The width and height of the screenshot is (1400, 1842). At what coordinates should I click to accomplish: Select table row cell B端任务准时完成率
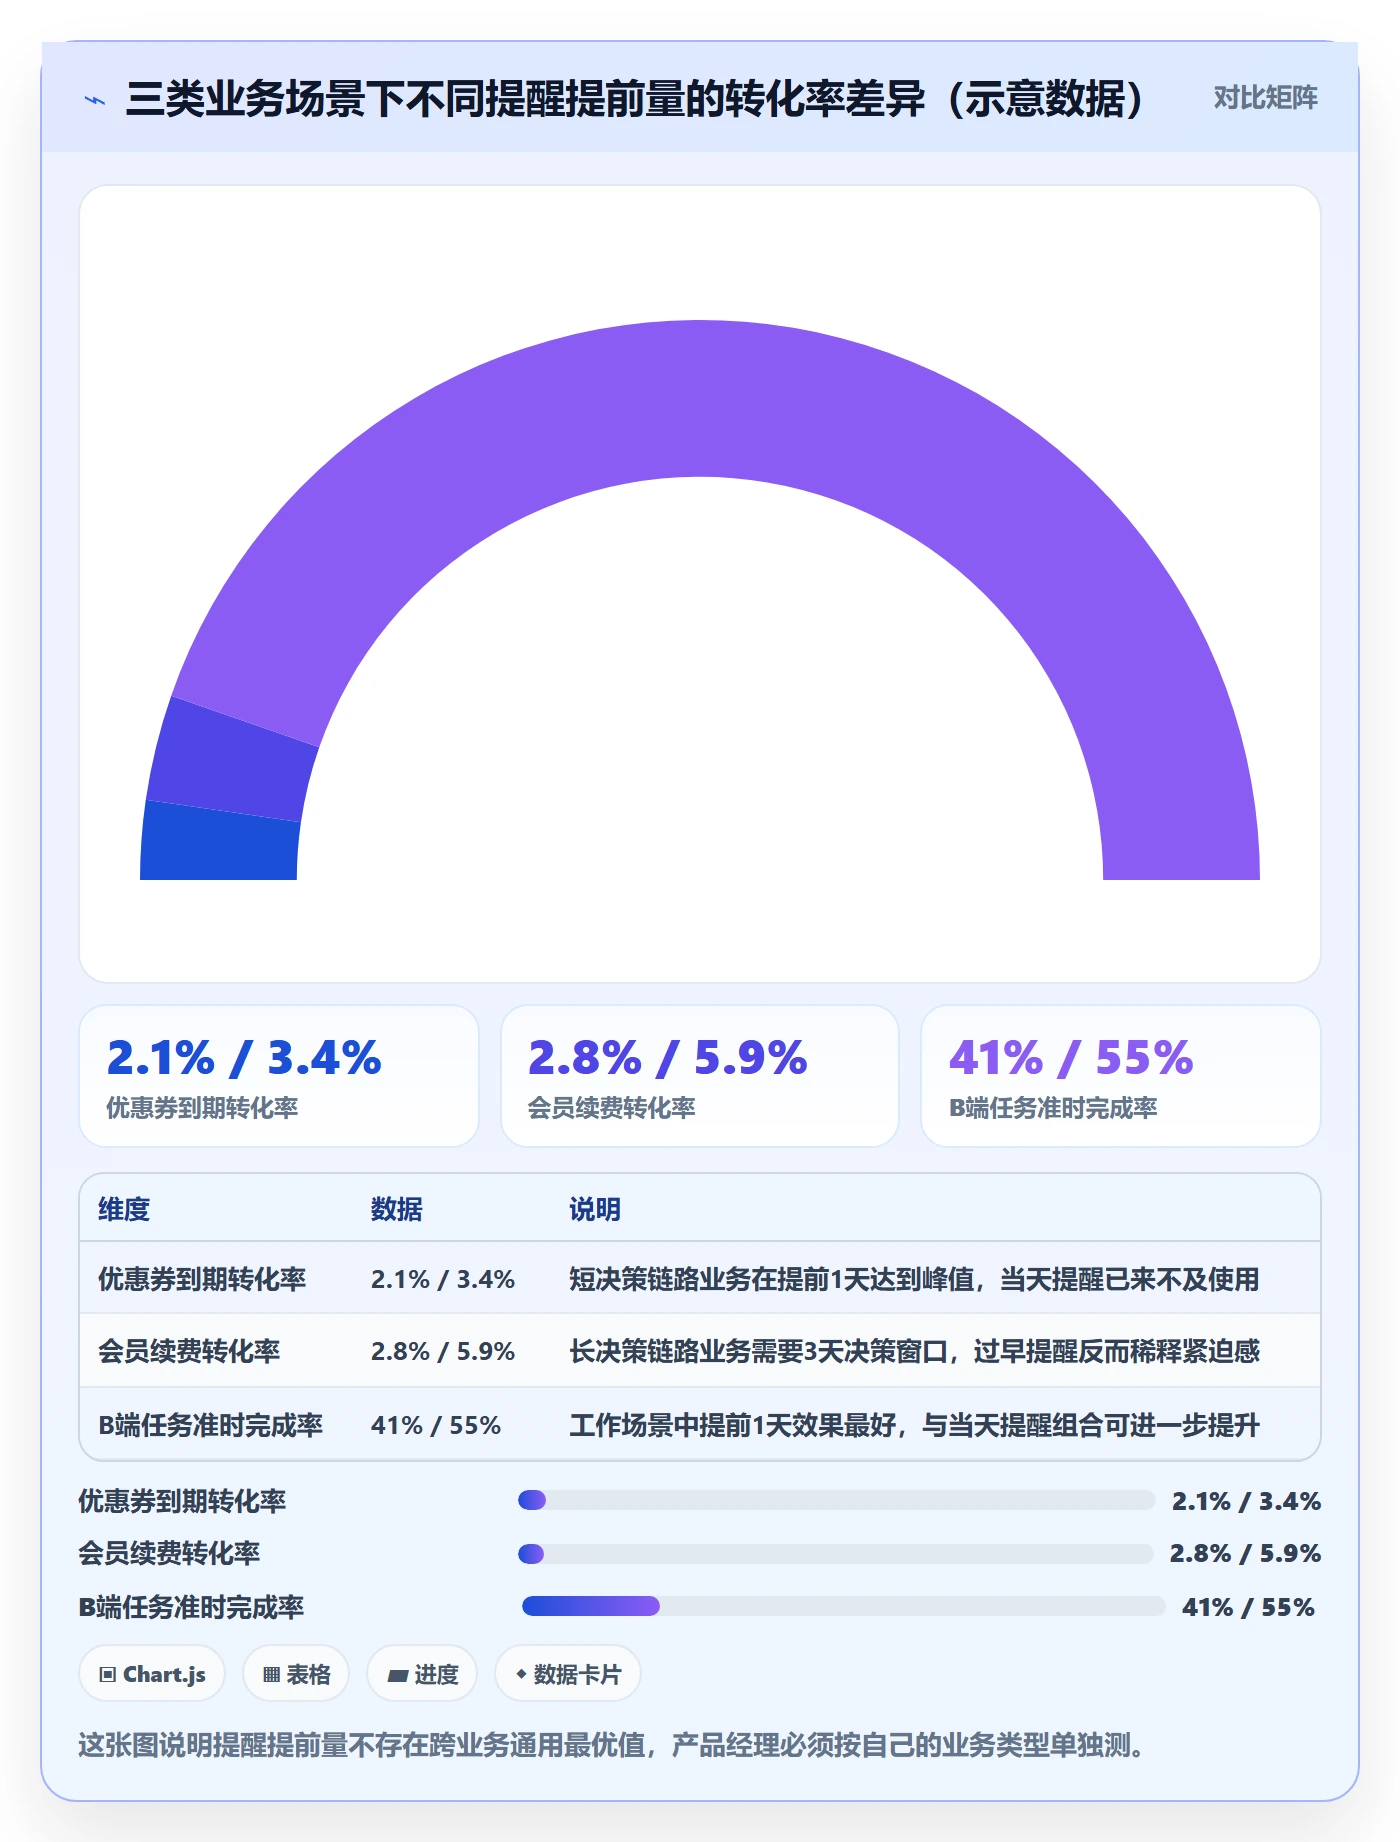click(210, 1425)
